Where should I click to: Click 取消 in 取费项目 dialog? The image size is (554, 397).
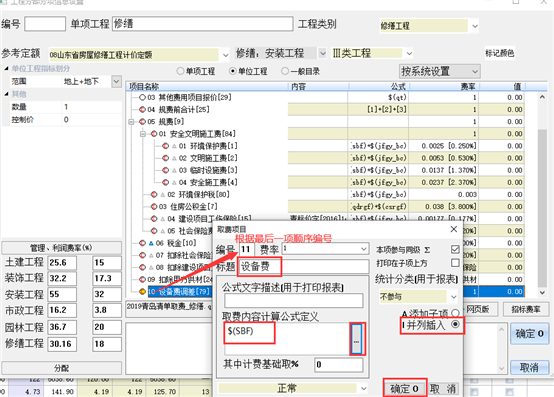443,389
